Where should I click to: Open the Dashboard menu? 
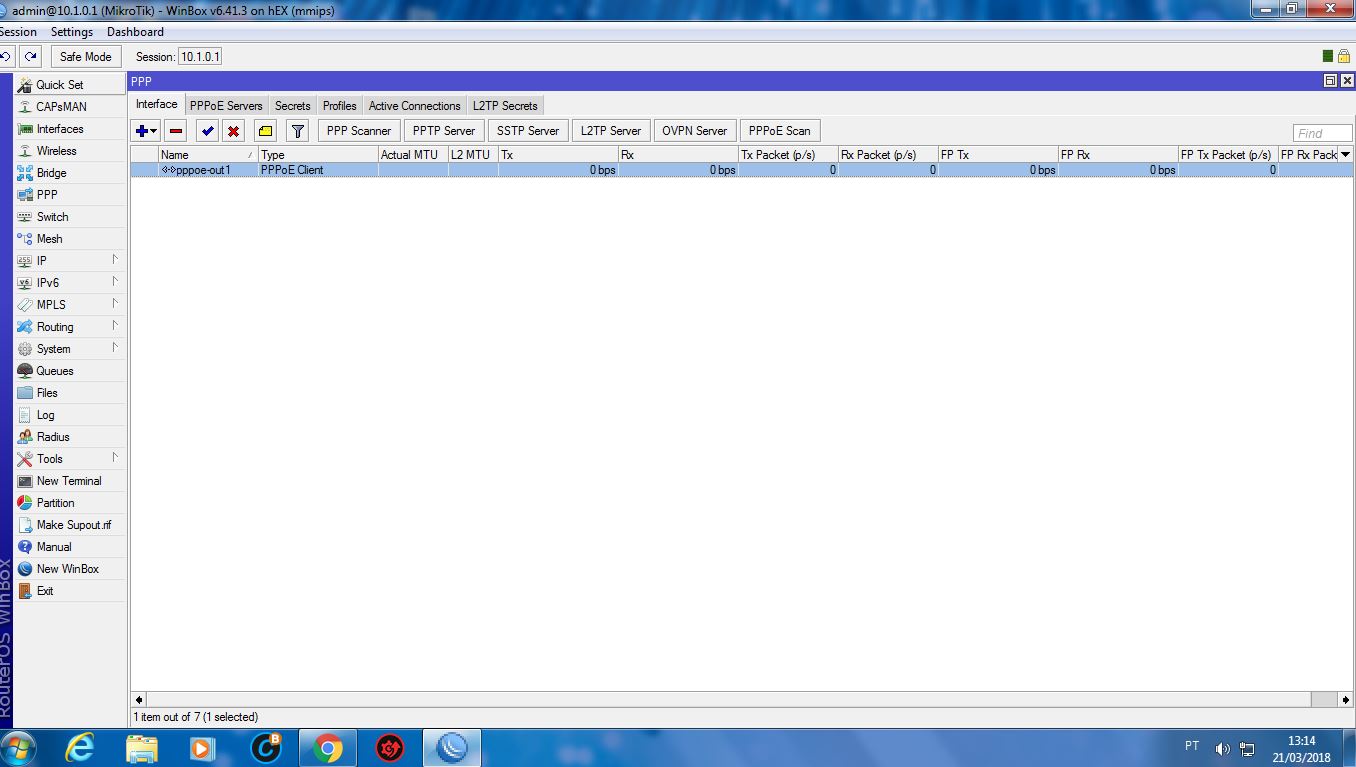click(135, 32)
